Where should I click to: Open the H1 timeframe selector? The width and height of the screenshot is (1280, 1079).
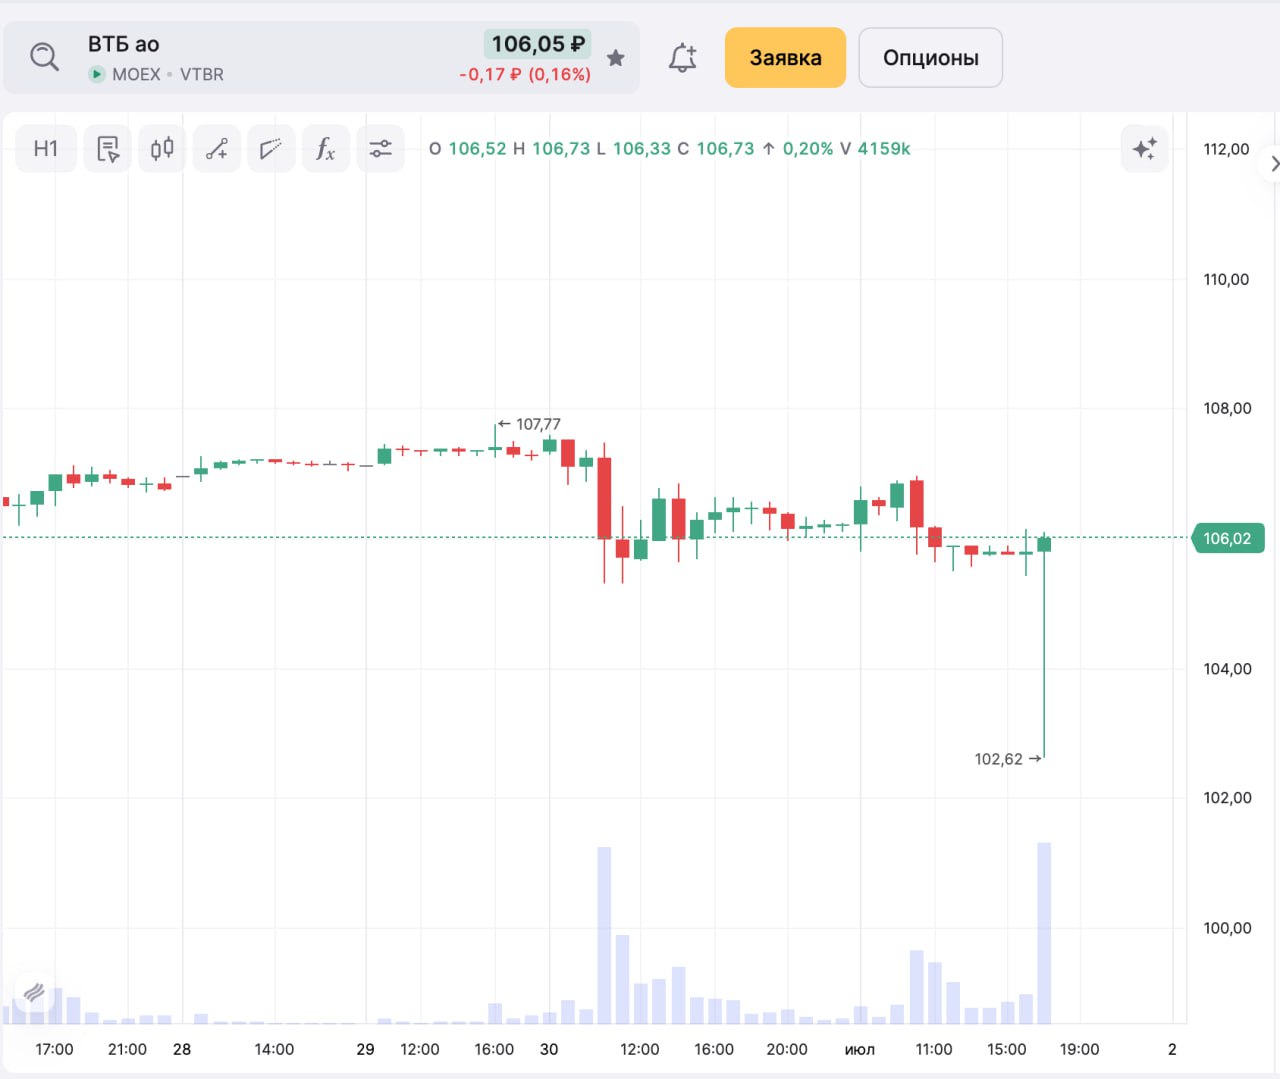coord(46,149)
